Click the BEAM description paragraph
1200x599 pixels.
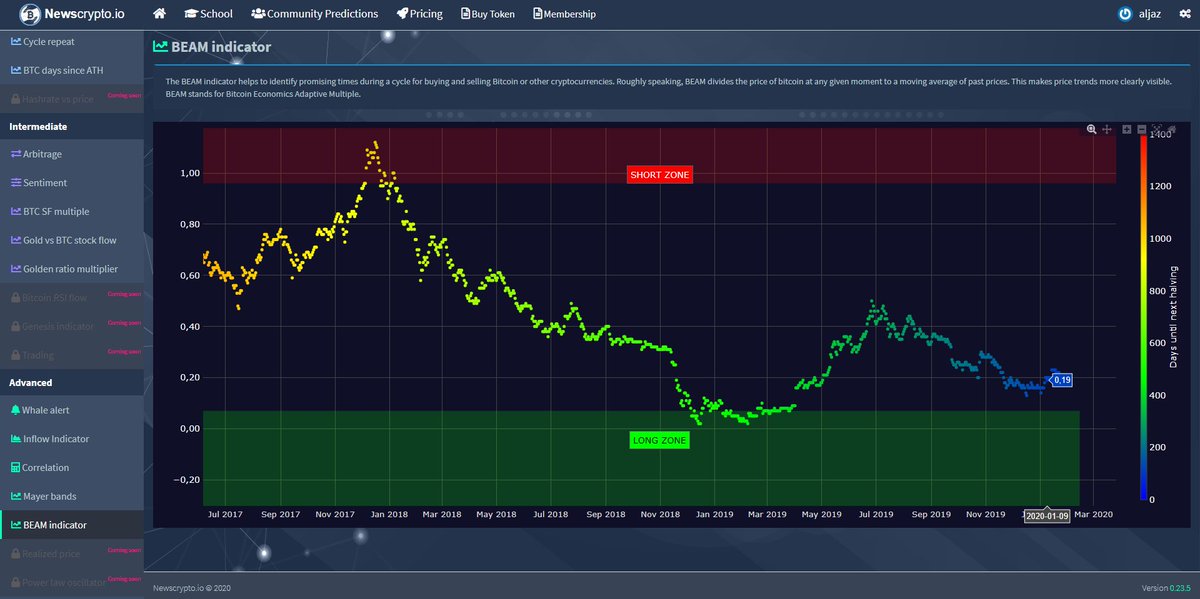(x=668, y=87)
